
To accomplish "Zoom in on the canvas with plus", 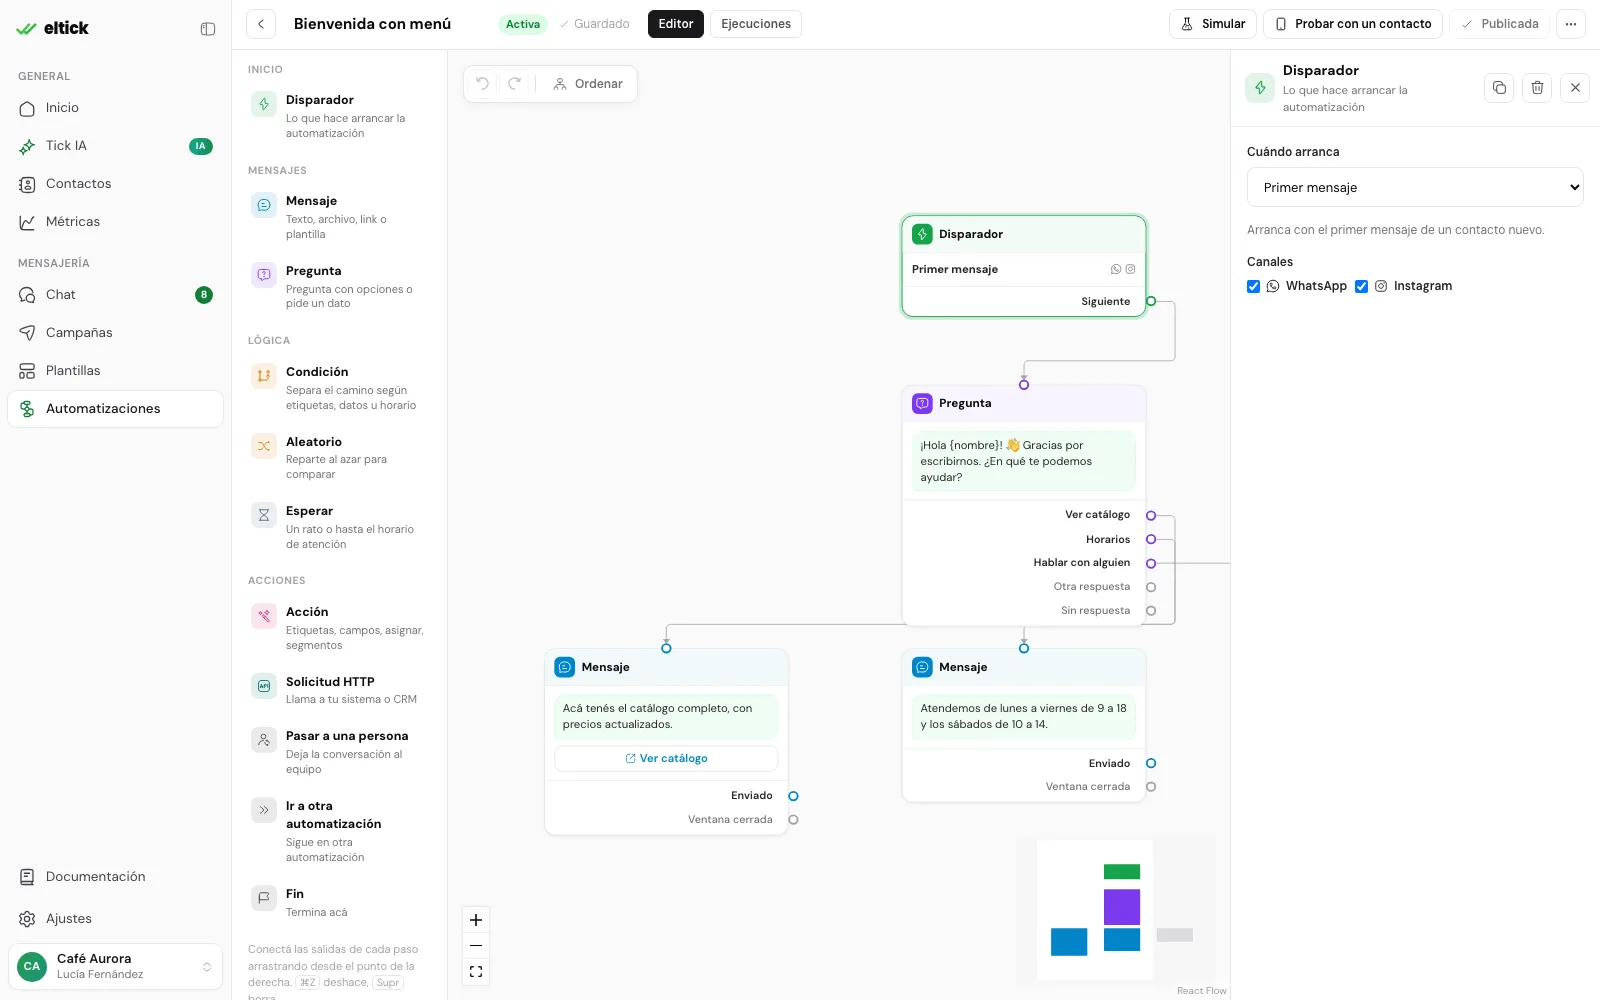I will (x=476, y=920).
